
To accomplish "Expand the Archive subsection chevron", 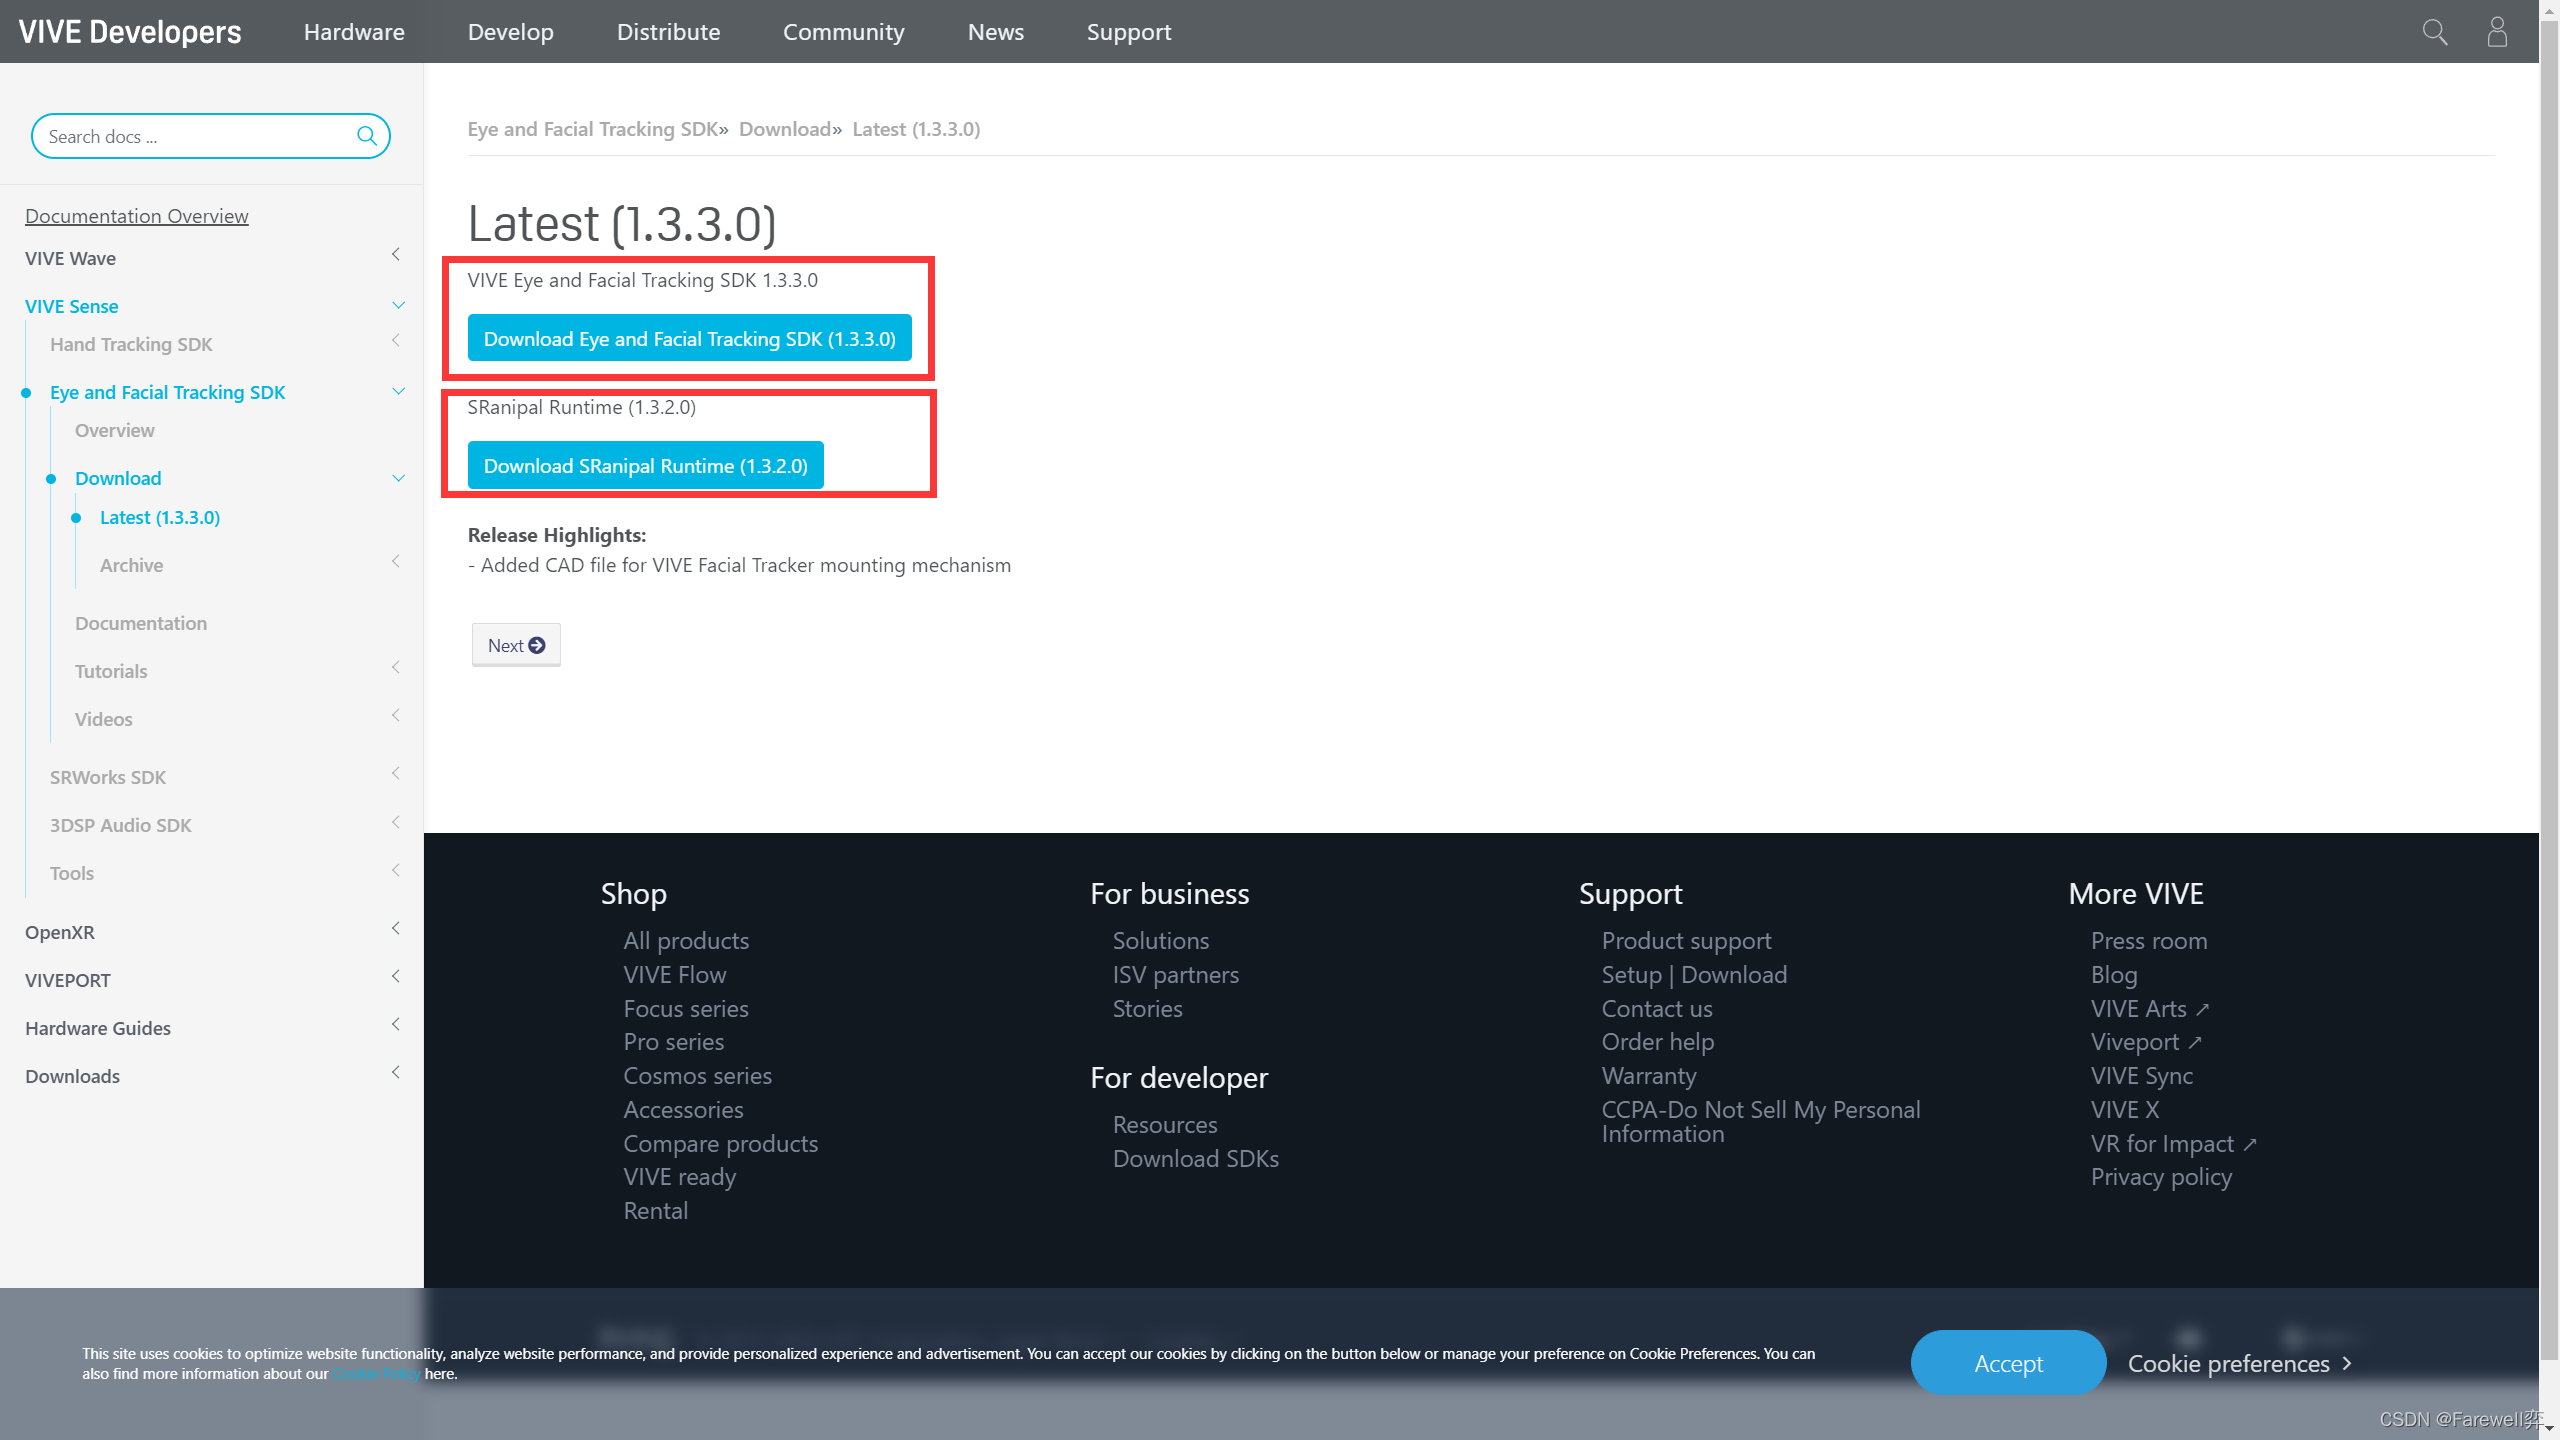I will (396, 562).
